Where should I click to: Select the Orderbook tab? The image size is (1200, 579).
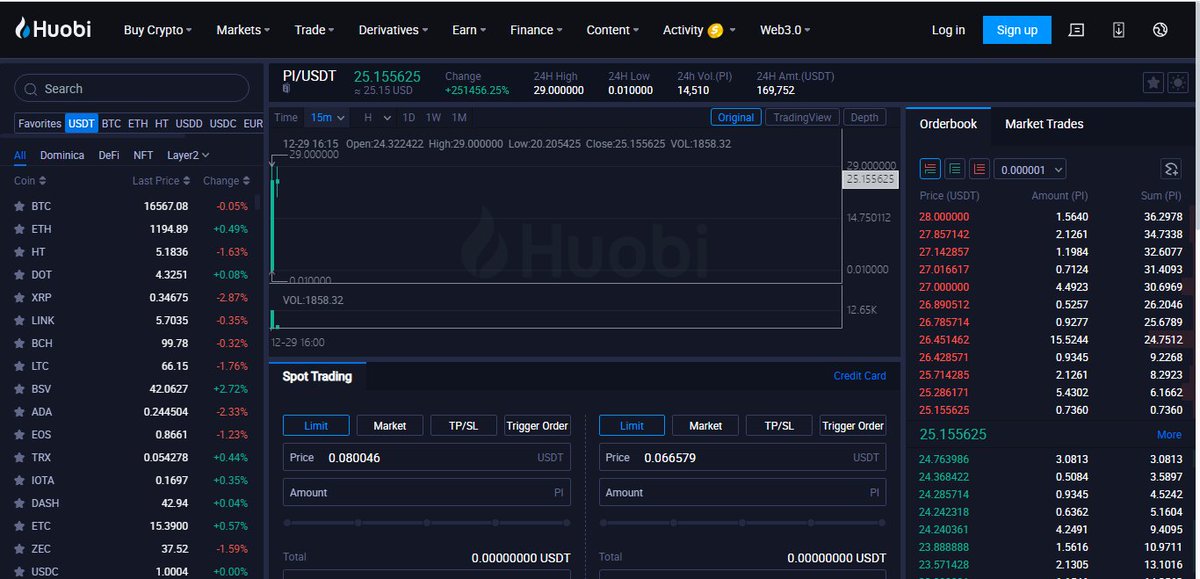point(948,124)
